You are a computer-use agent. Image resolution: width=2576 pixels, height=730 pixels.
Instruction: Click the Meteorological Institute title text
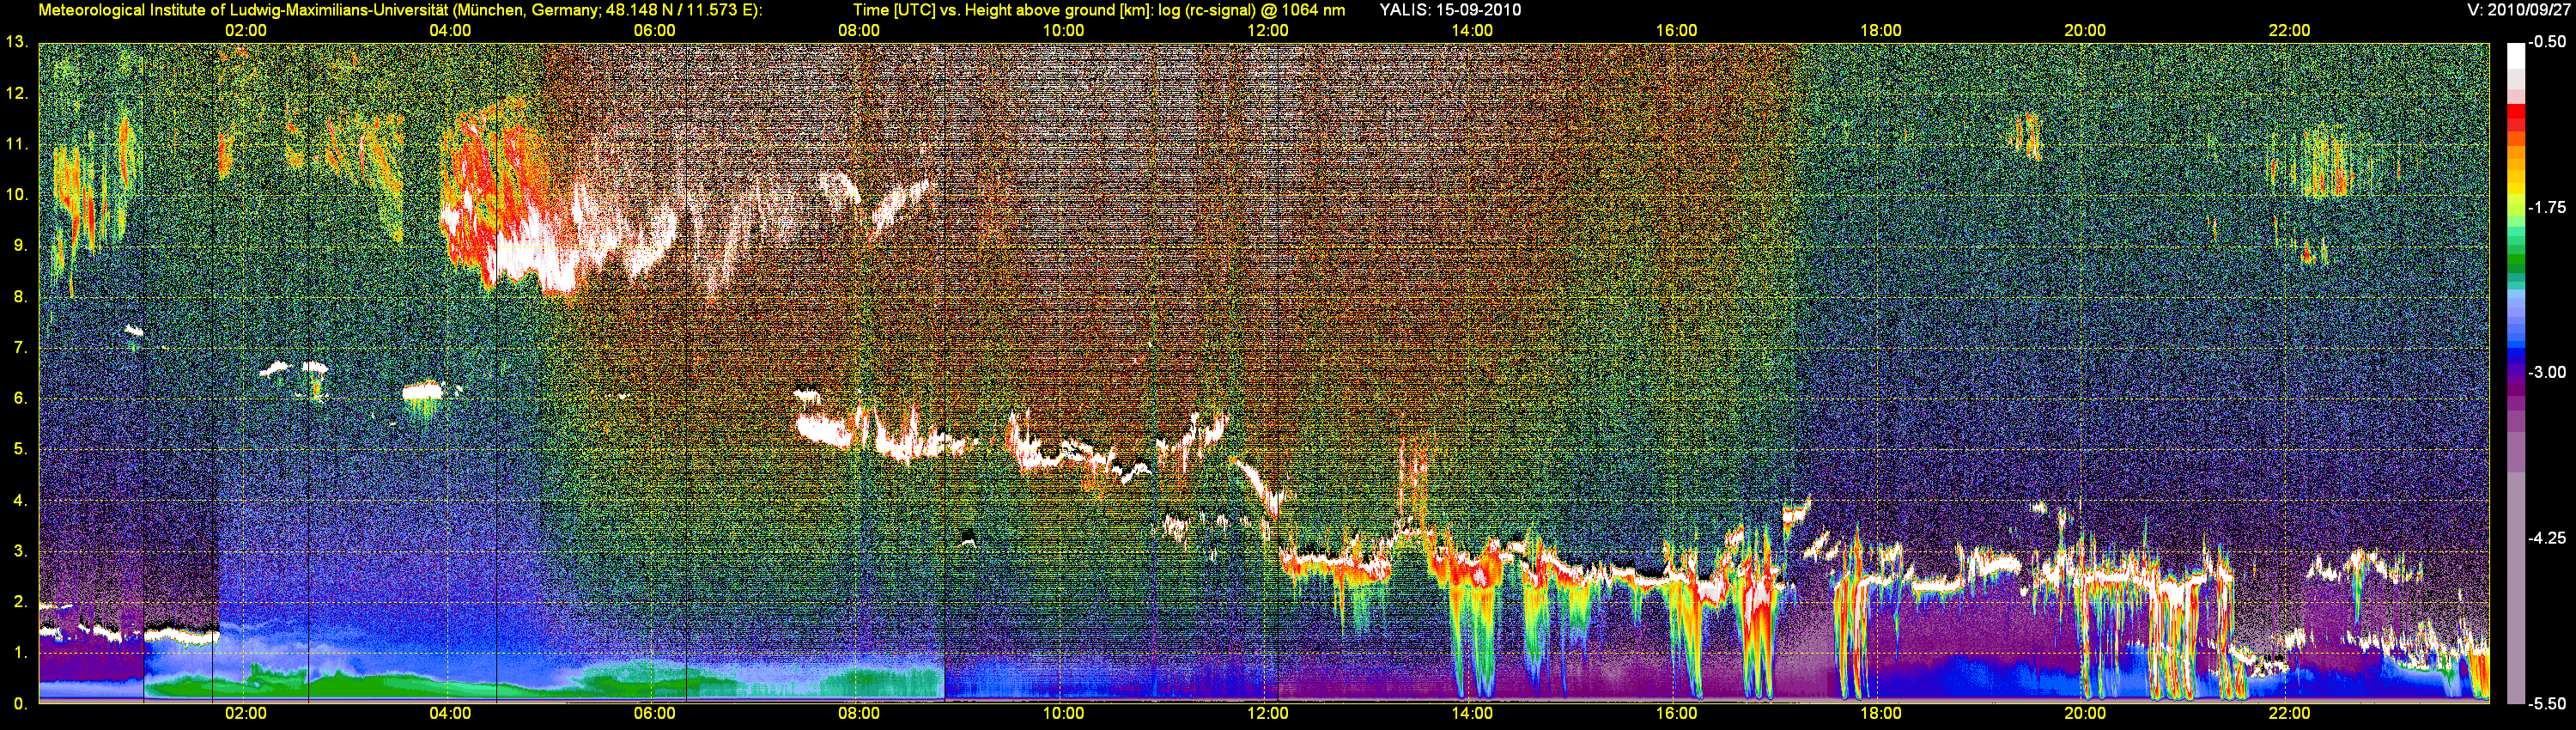point(400,10)
